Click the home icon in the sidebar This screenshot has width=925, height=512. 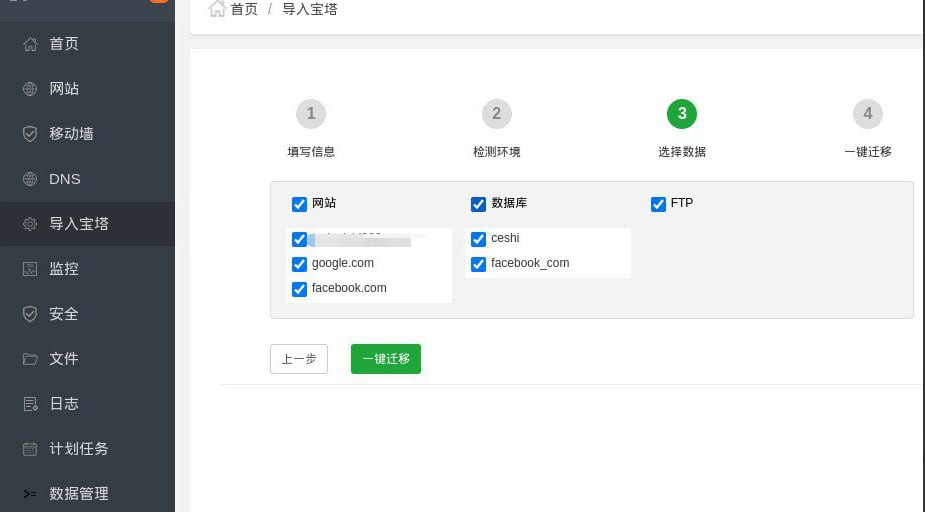(30, 44)
